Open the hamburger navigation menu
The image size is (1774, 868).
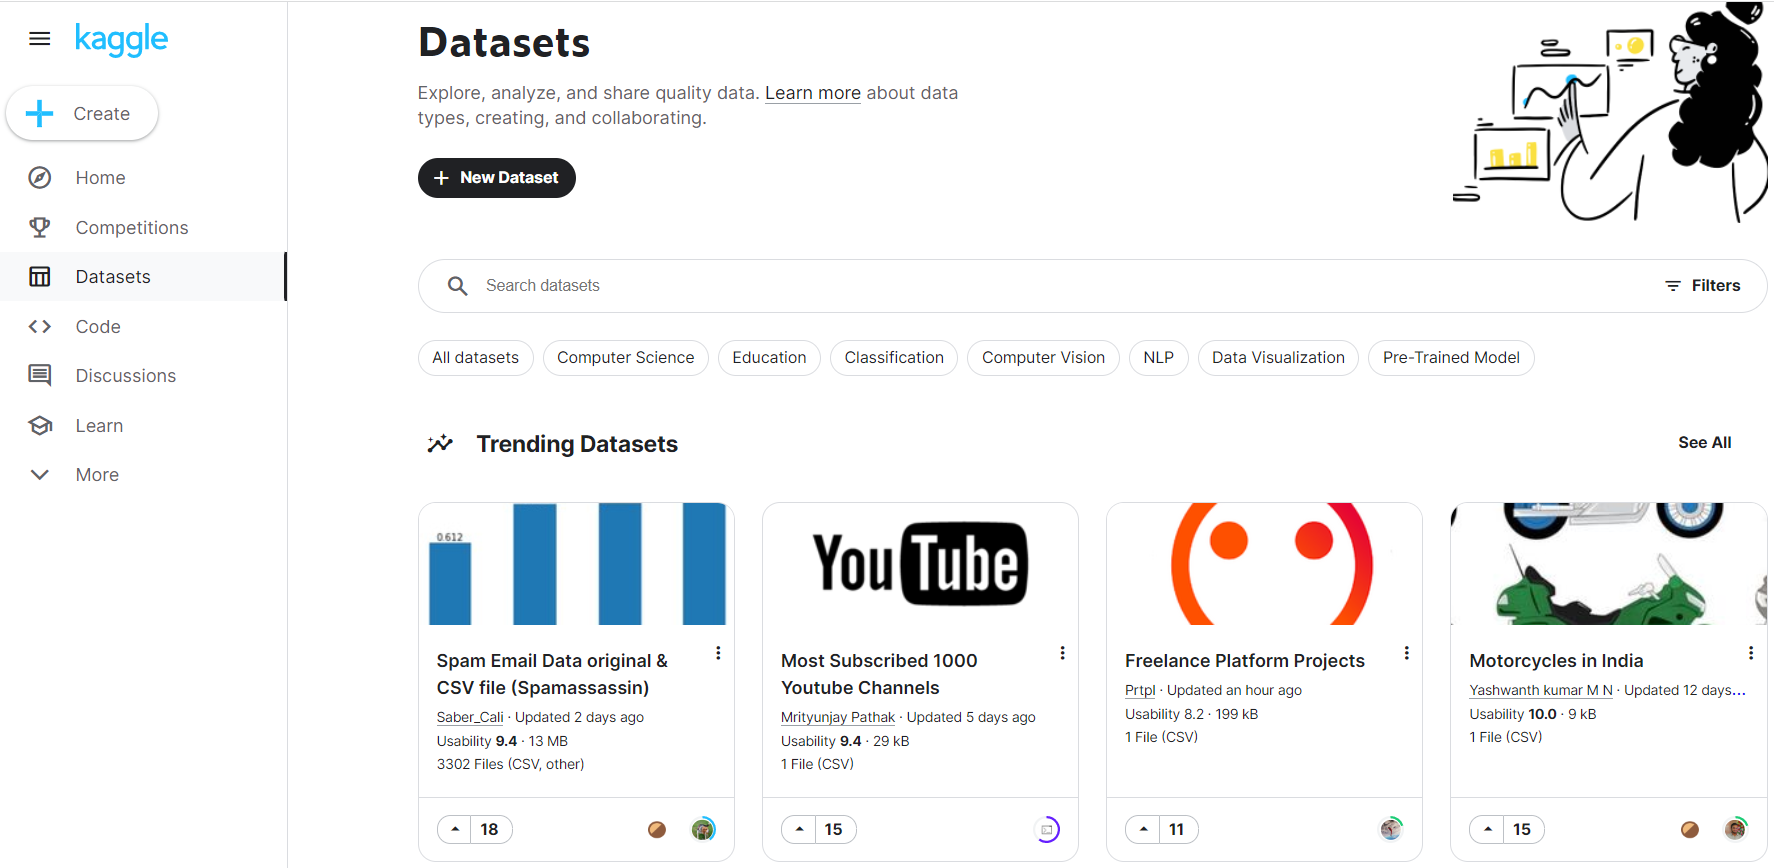(40, 39)
